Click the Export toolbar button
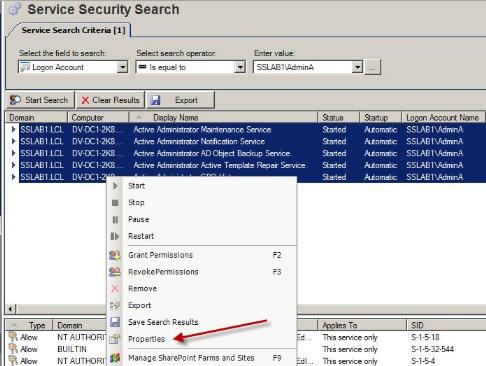The width and height of the screenshot is (486, 366). (x=180, y=100)
